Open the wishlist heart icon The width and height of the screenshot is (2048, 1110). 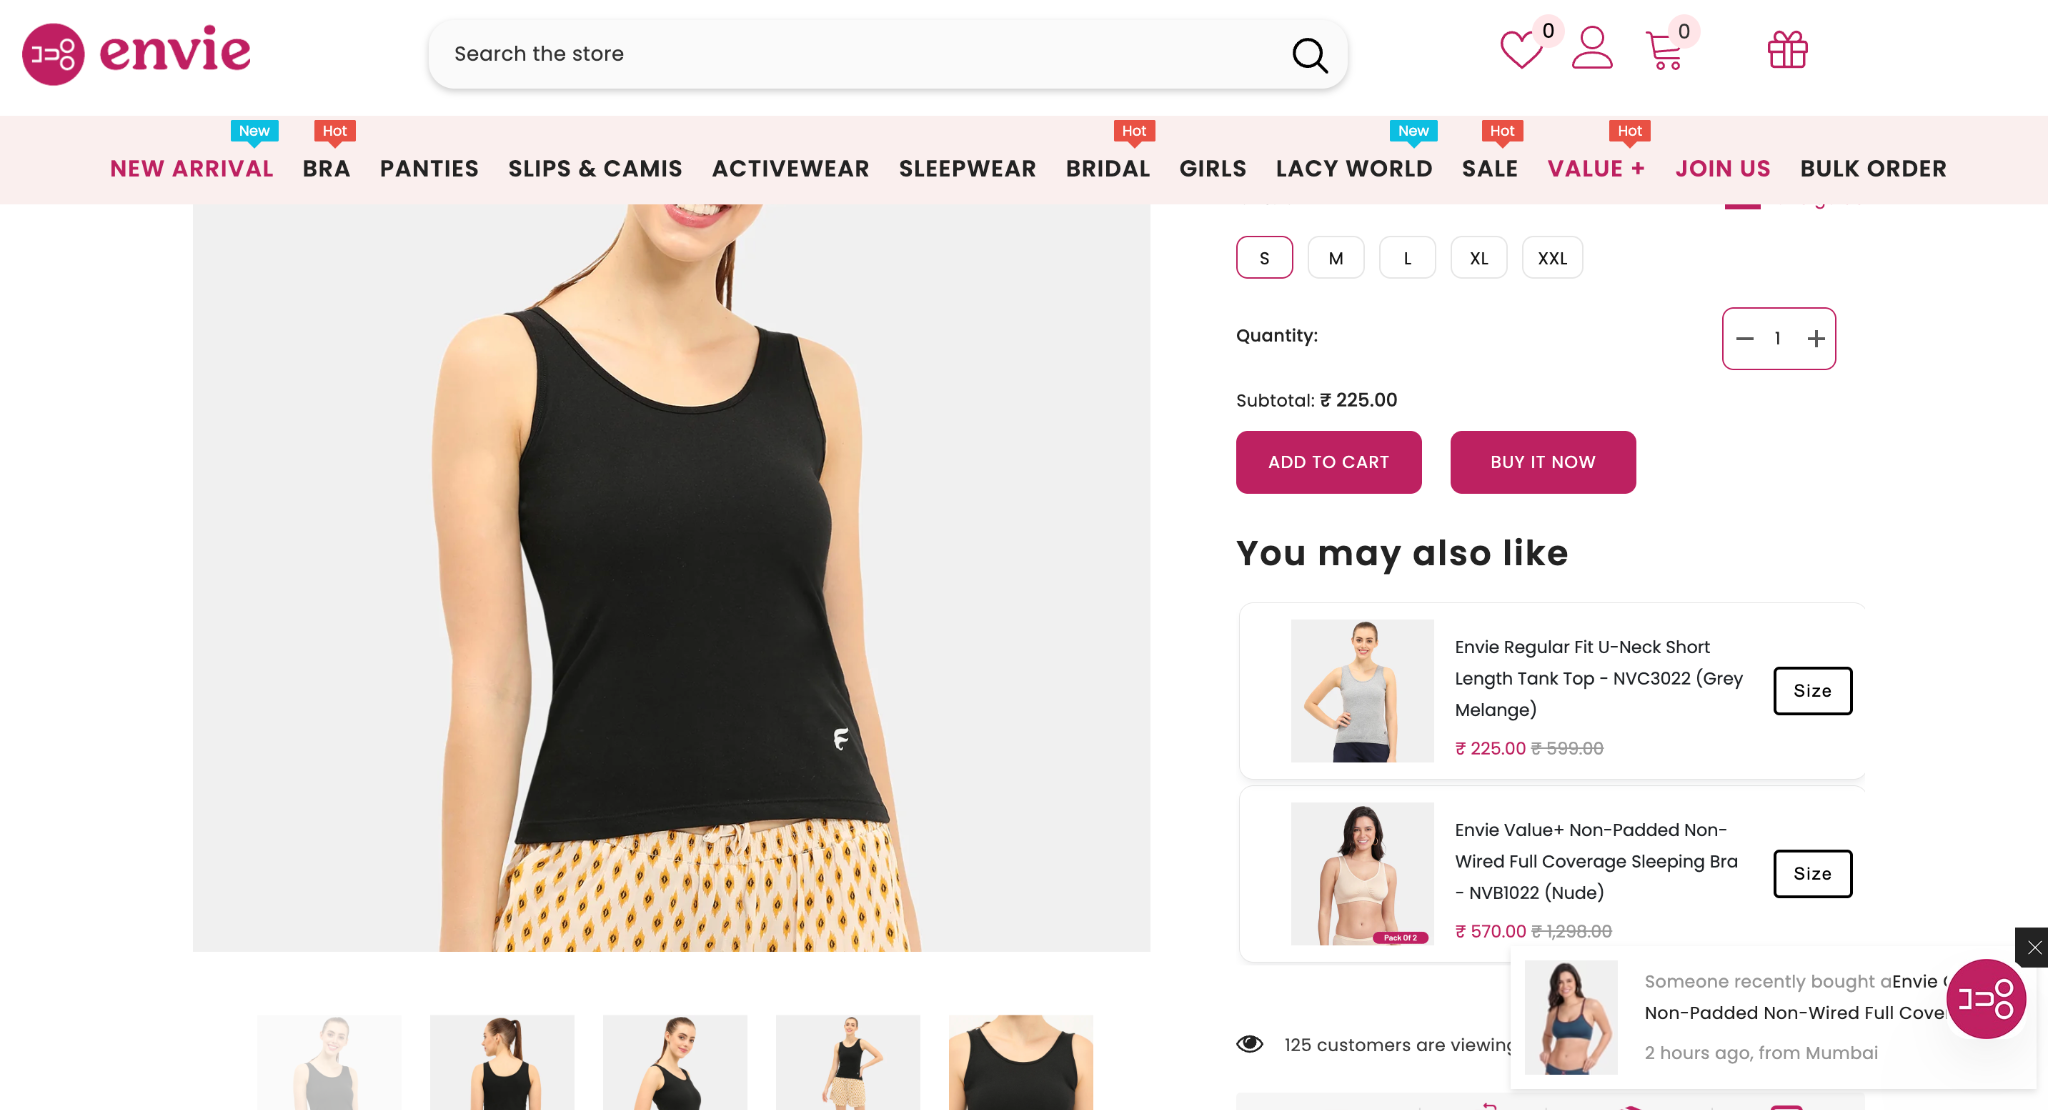pyautogui.click(x=1521, y=49)
